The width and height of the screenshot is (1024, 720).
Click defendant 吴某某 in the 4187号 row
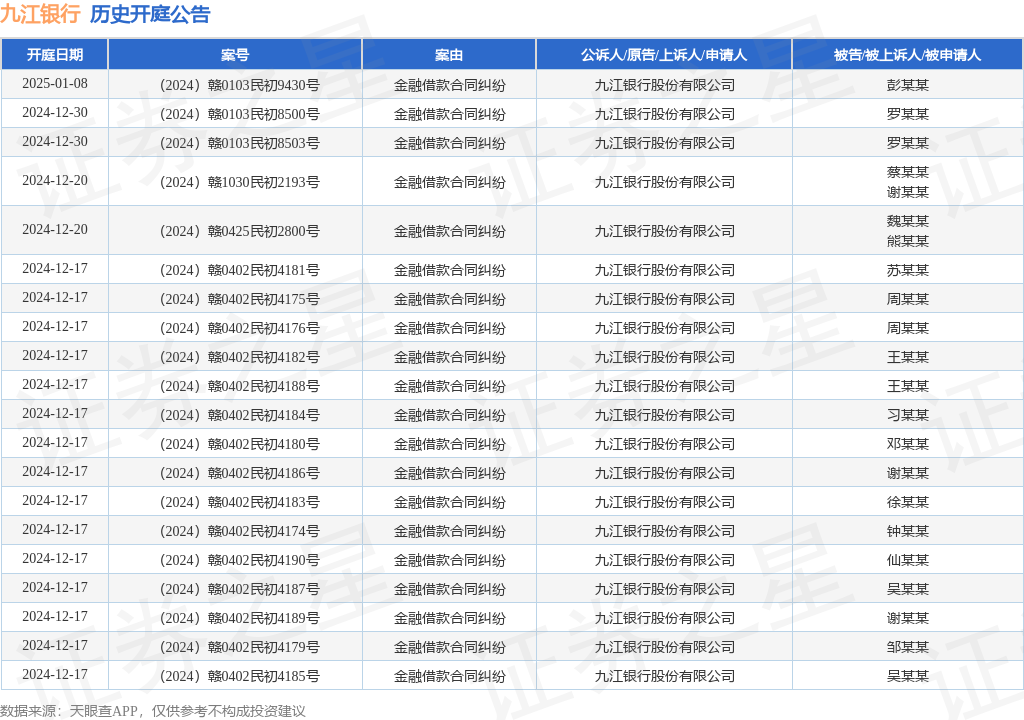(x=908, y=589)
